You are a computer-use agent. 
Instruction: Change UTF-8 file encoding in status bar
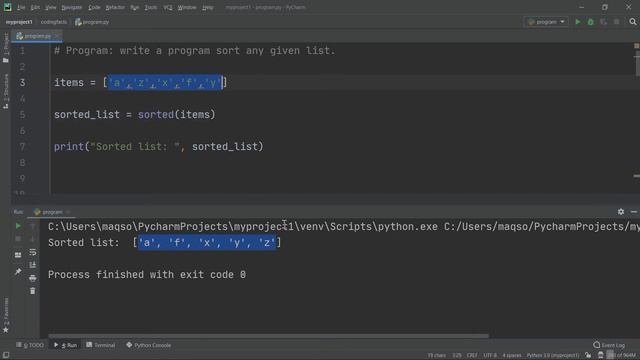tap(490, 356)
